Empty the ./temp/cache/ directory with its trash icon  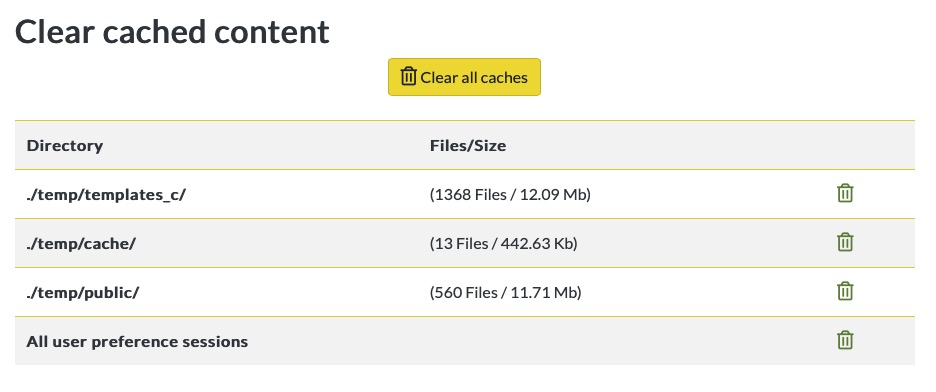pos(845,242)
